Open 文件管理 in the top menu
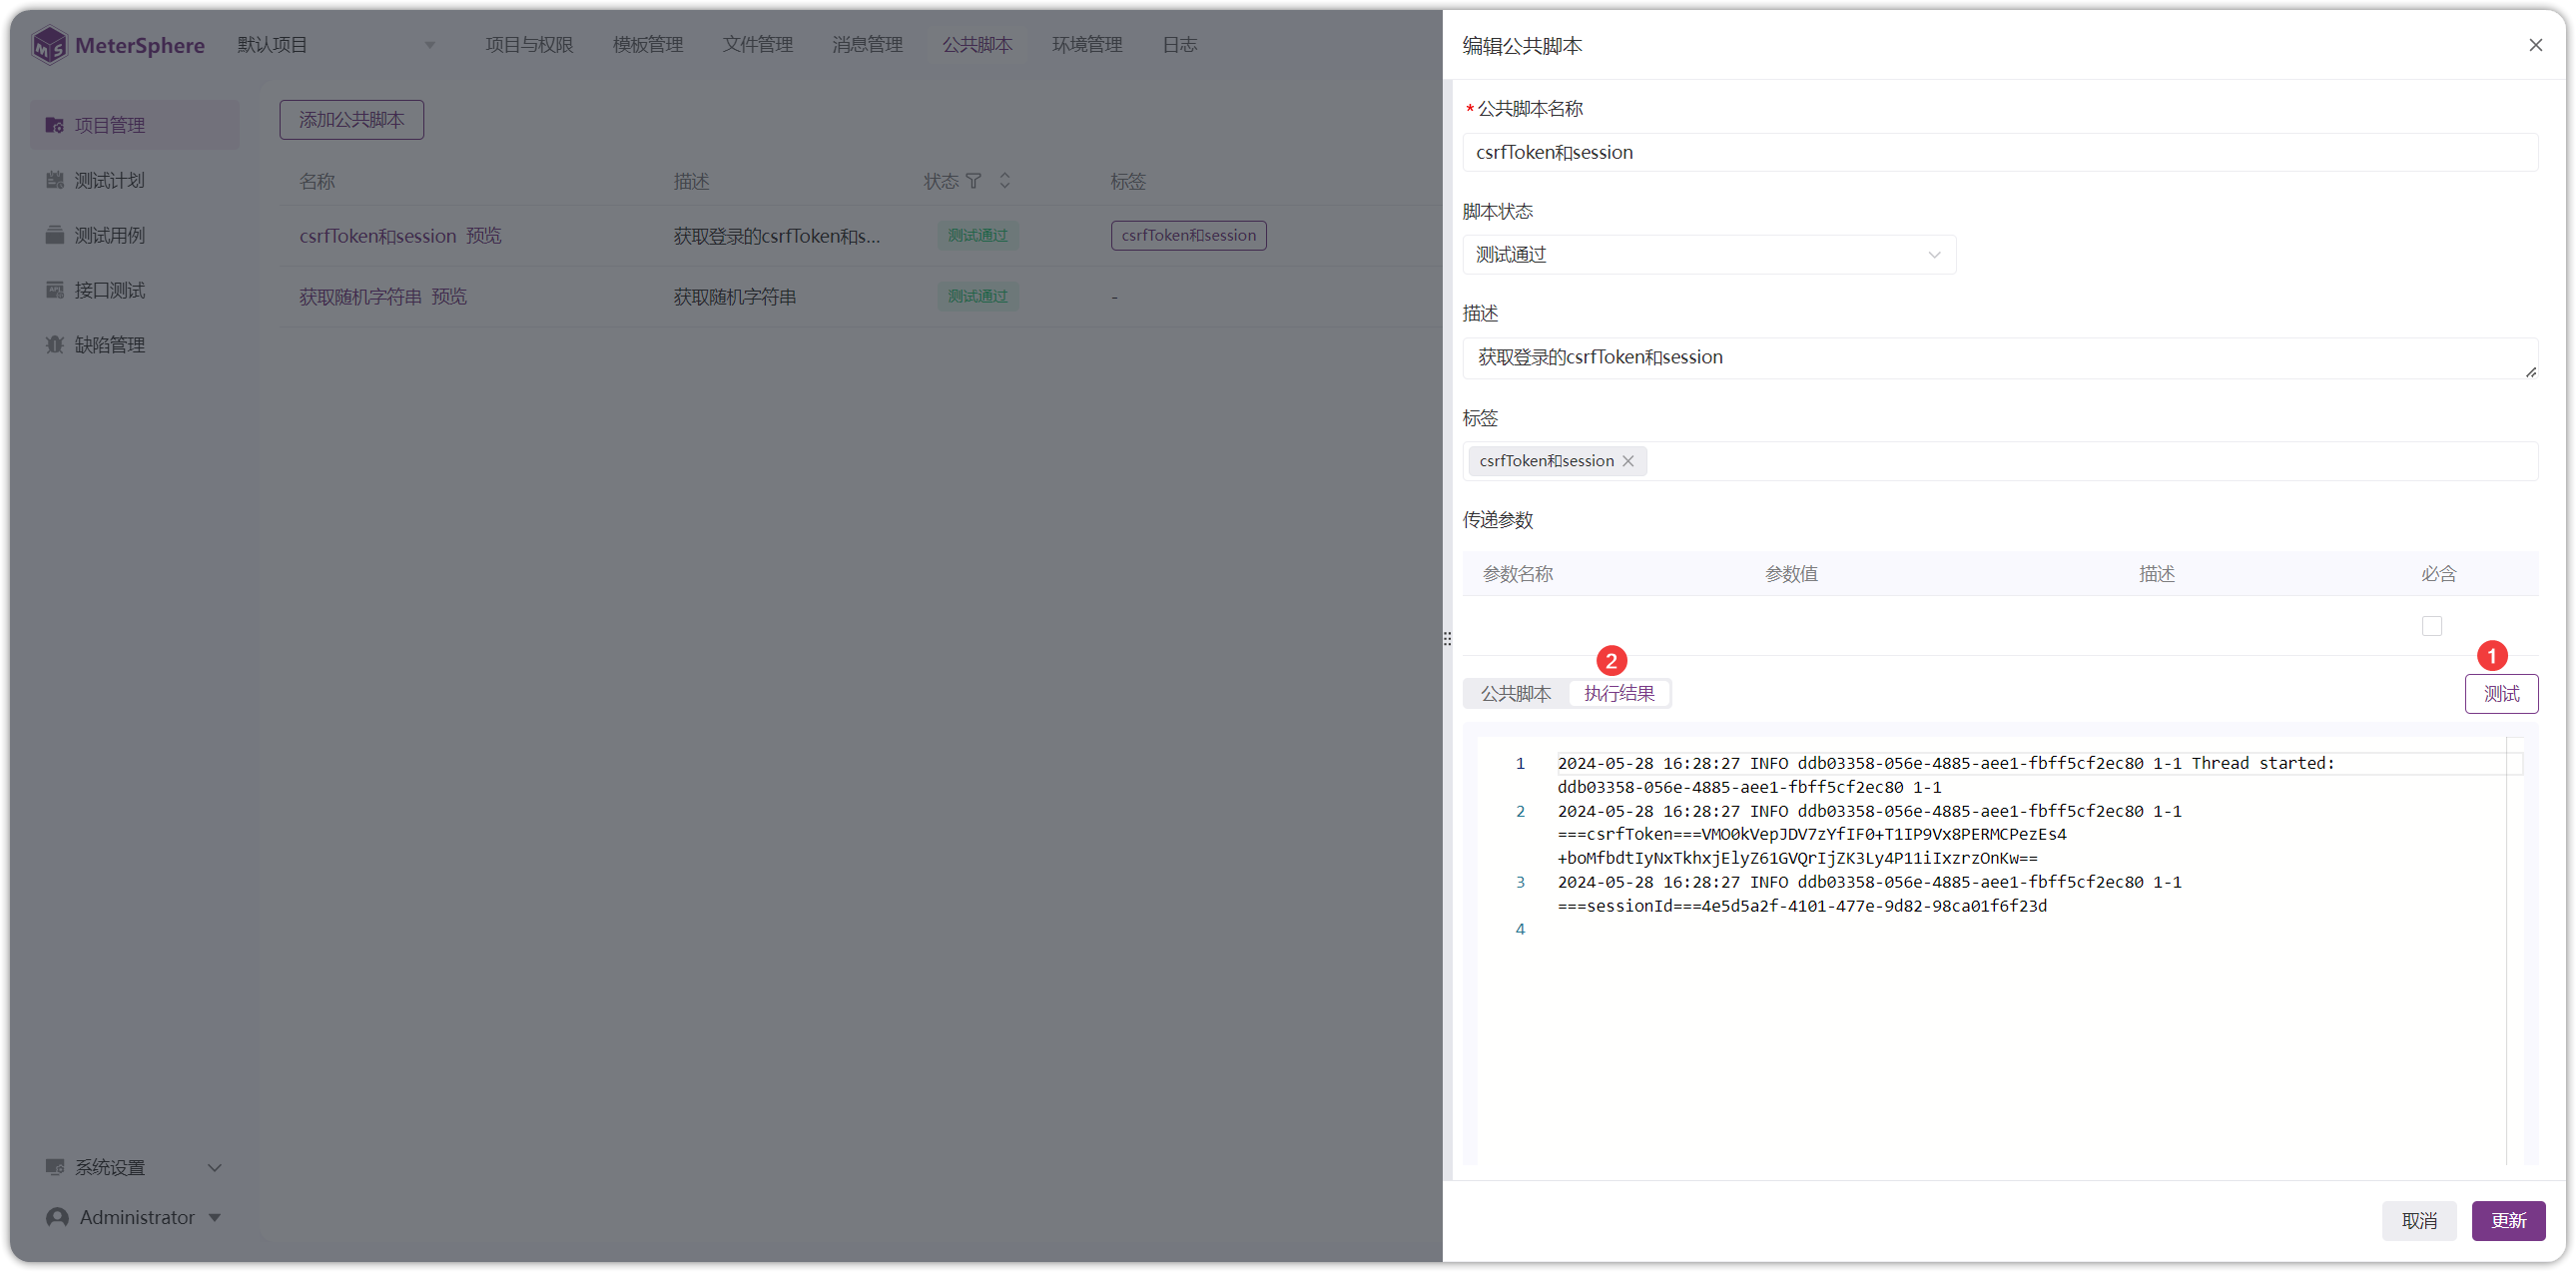The image size is (2576, 1272). (x=758, y=45)
